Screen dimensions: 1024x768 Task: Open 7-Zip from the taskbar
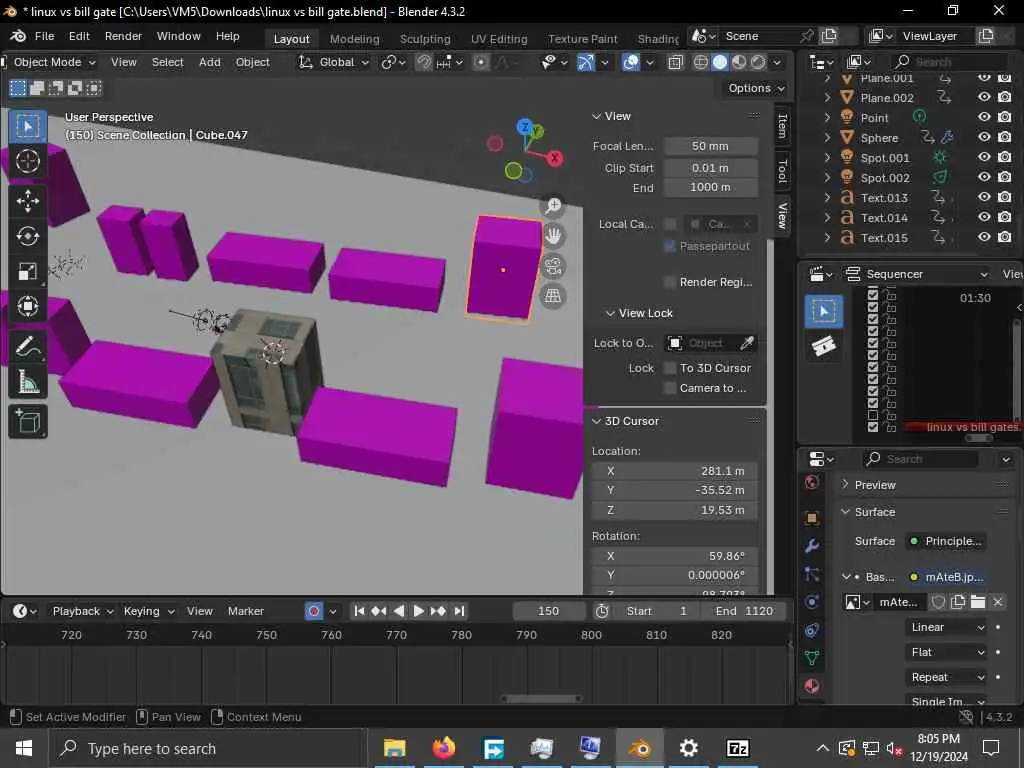click(738, 748)
